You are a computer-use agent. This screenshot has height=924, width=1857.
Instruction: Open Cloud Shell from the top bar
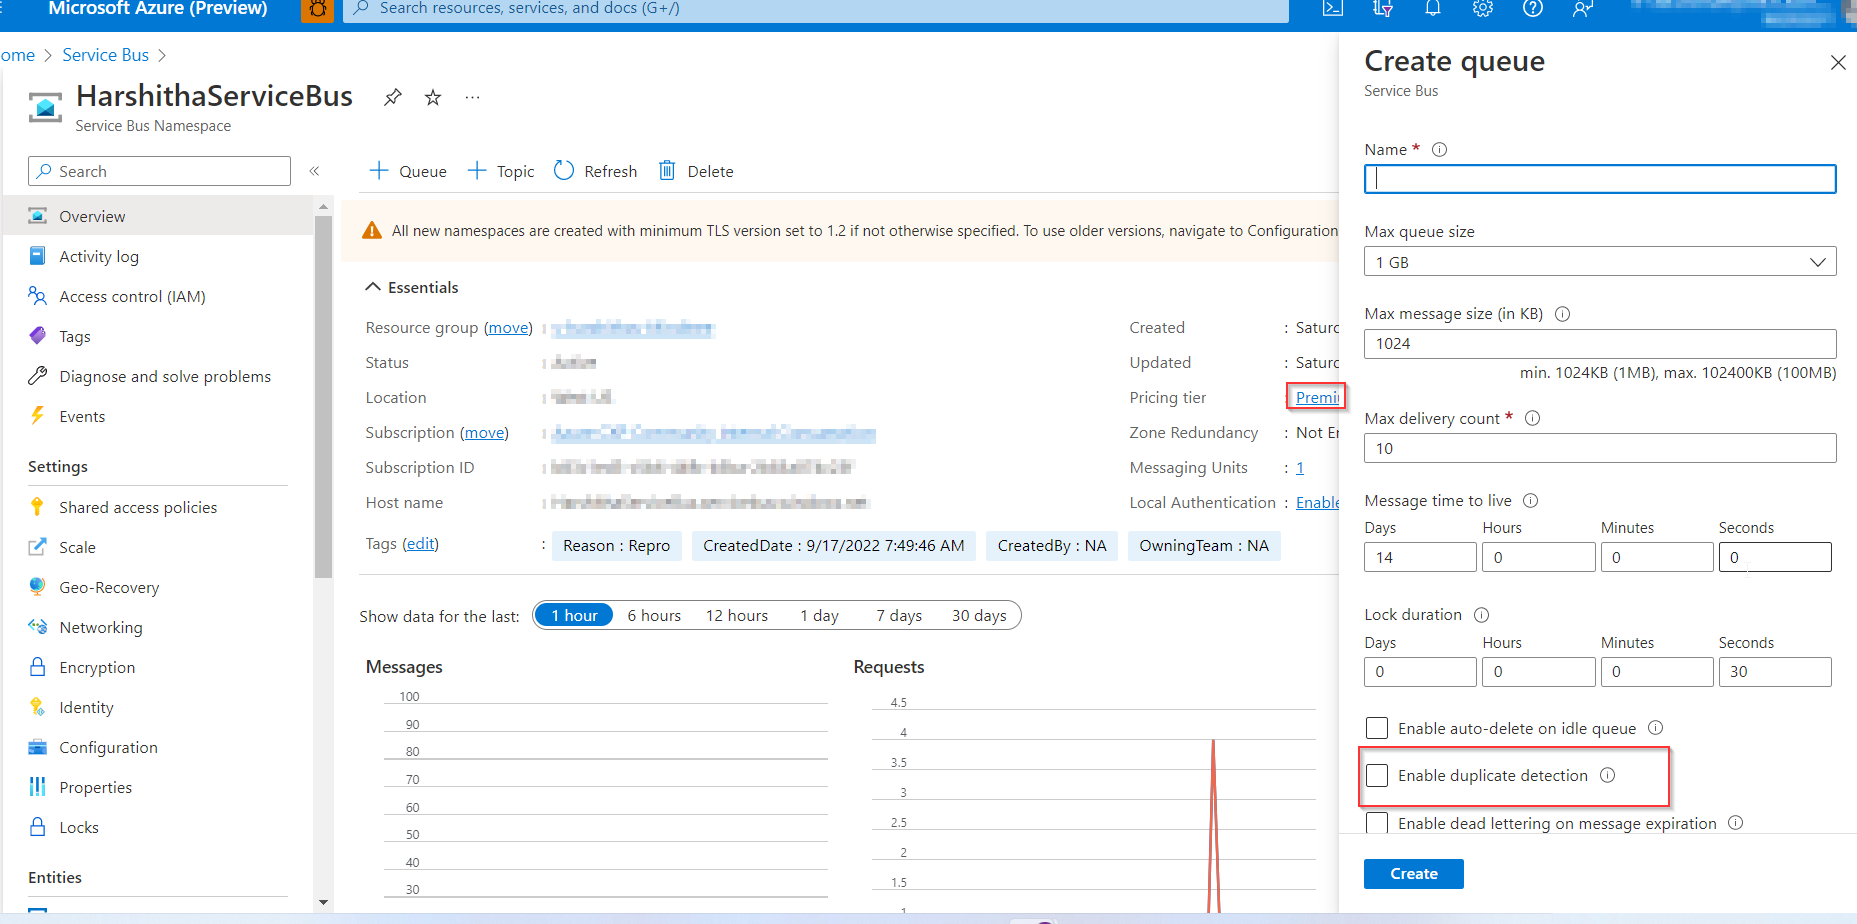pyautogui.click(x=1333, y=8)
